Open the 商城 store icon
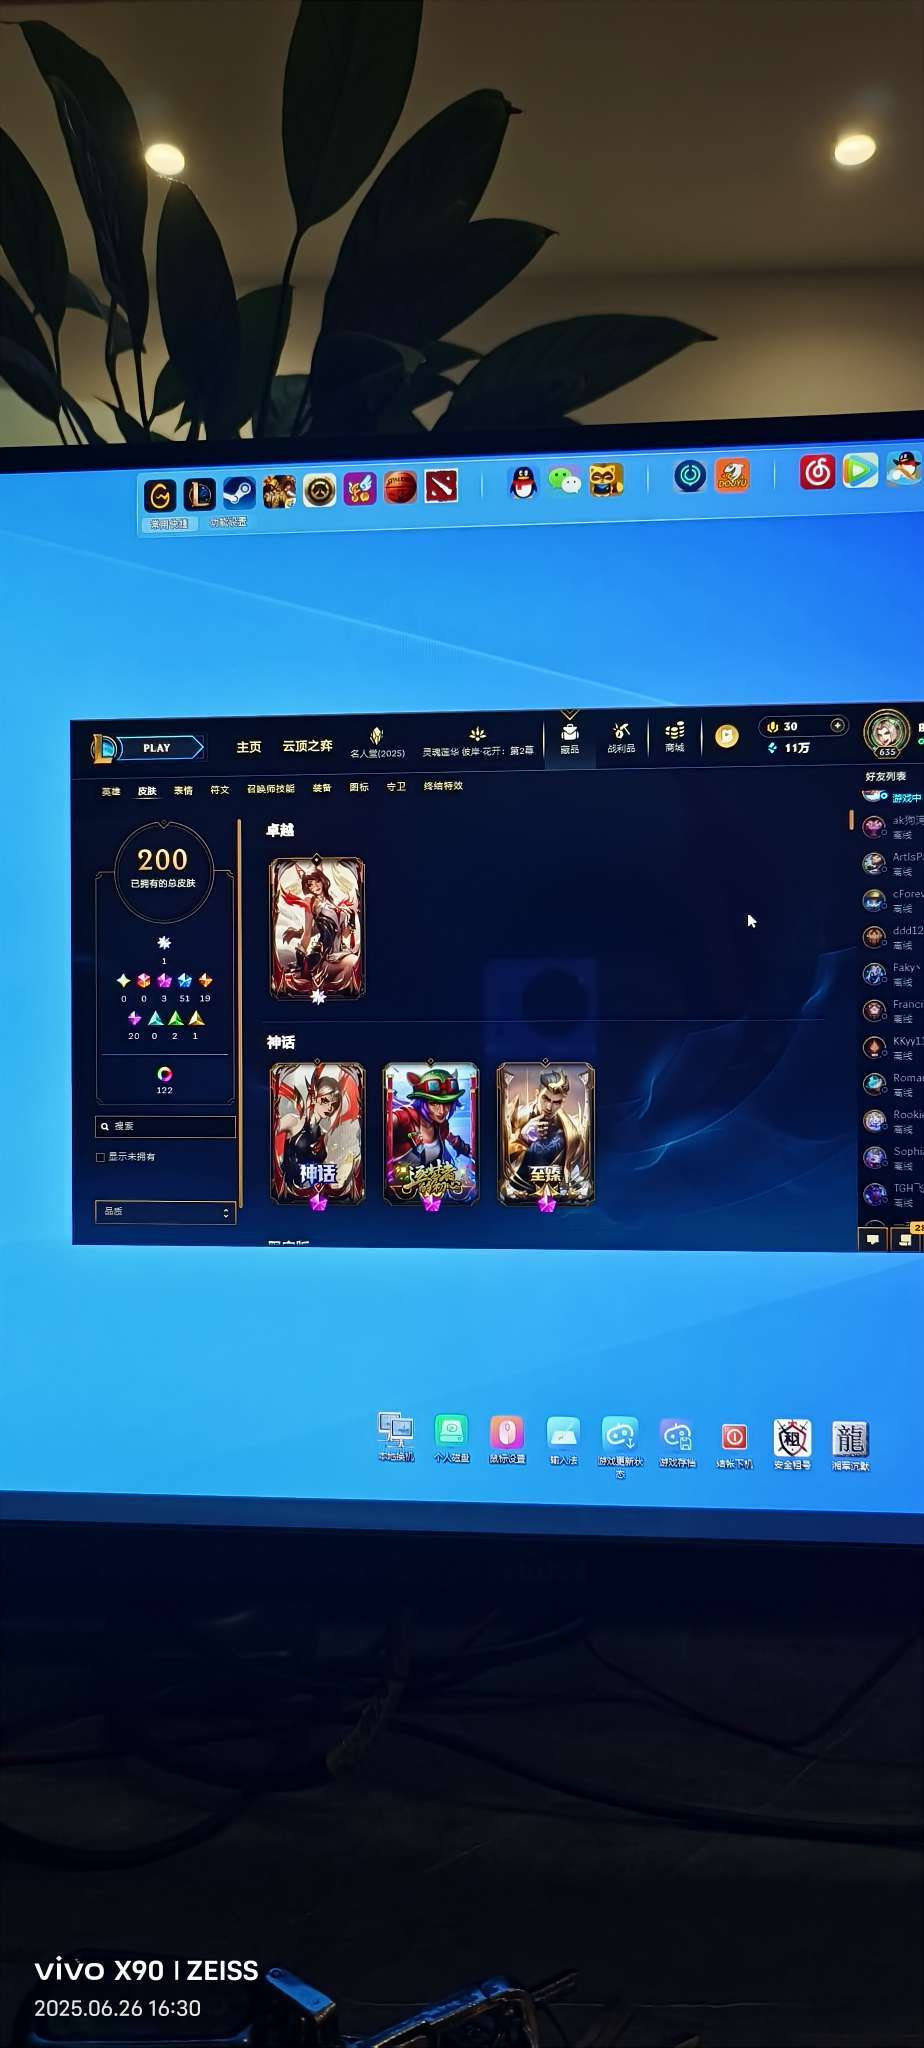 point(675,737)
